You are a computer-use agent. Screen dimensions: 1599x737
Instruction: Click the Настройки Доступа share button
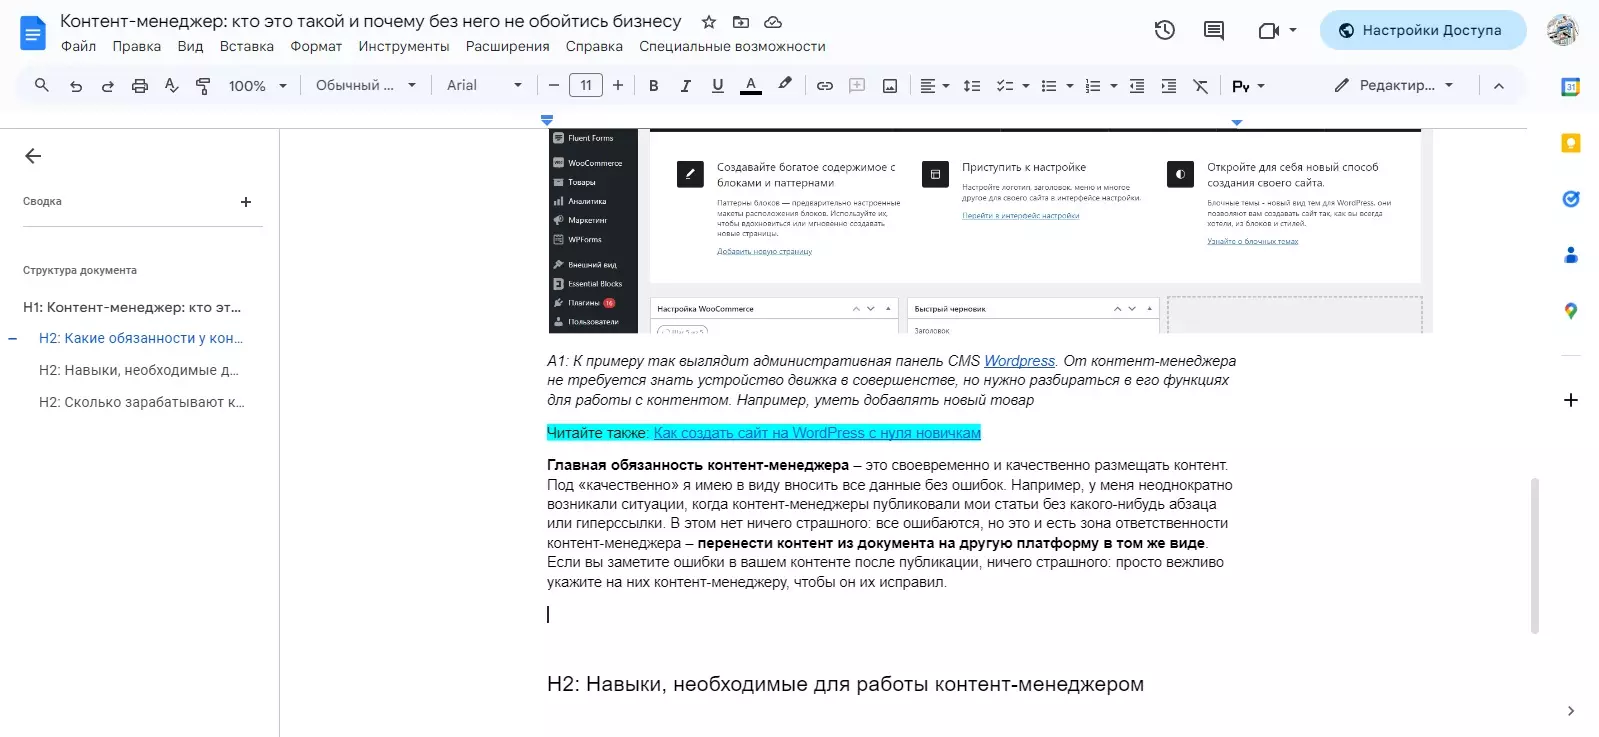tap(1423, 30)
